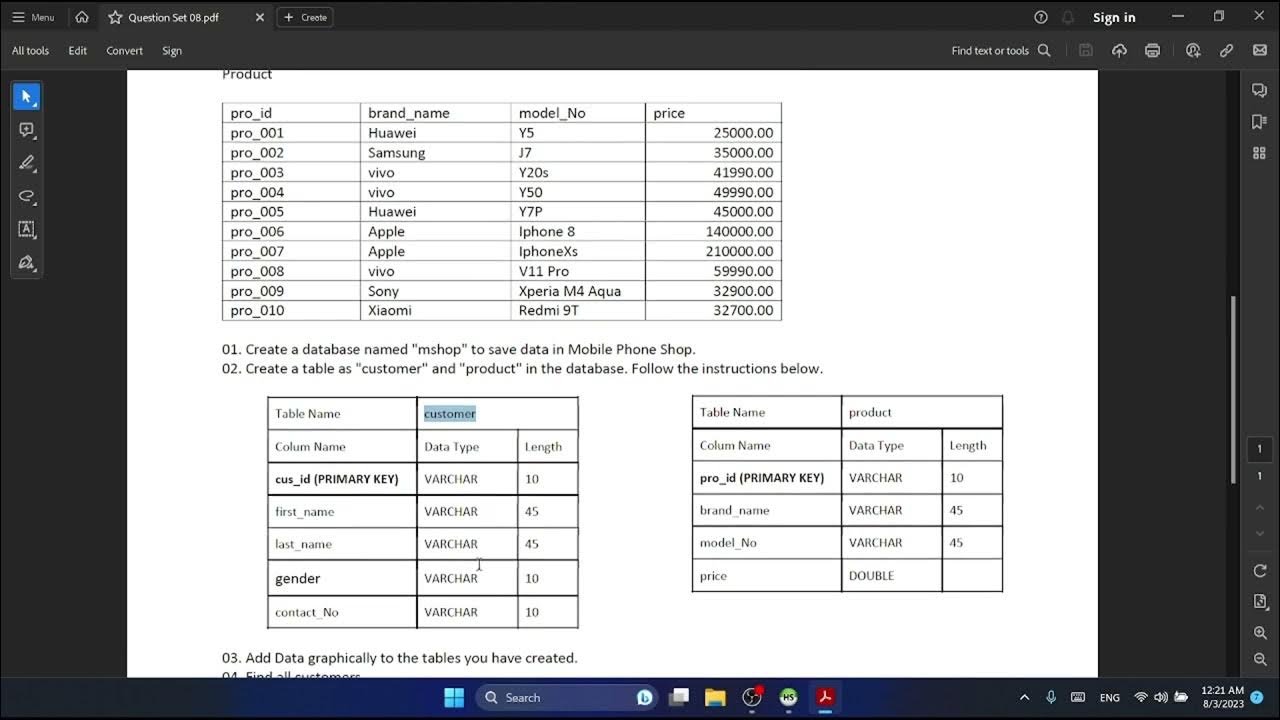The image size is (1280, 720).
Task: Send file by email icon
Action: coord(1259,50)
